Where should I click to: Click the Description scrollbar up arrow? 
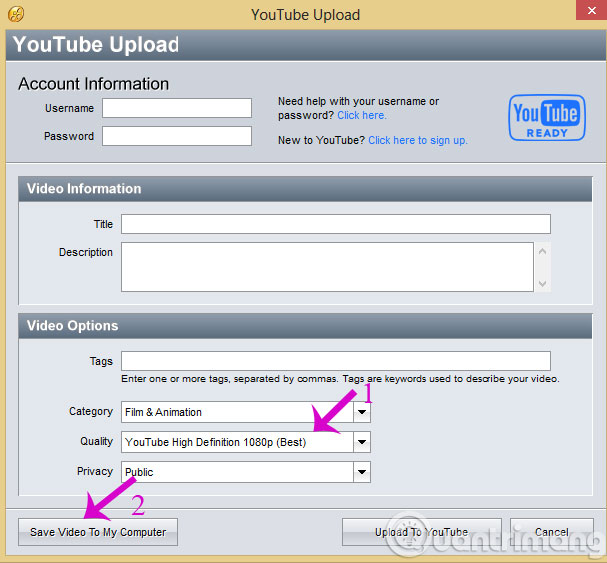tap(542, 252)
